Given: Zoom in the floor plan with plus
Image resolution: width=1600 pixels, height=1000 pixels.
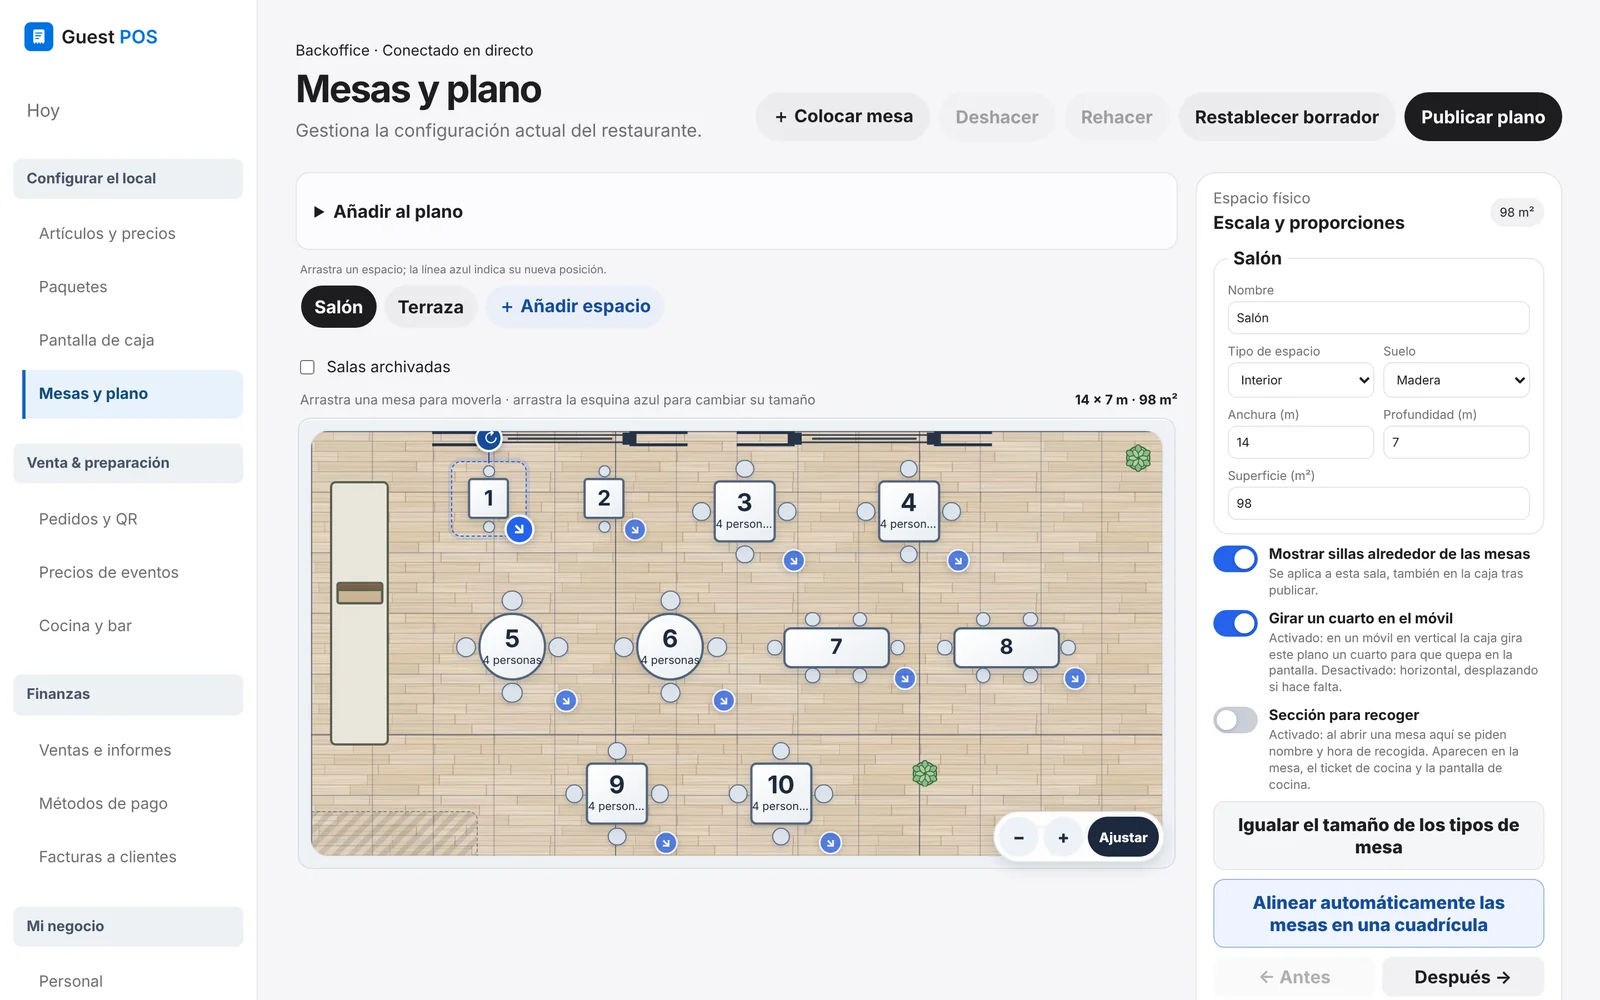Looking at the screenshot, I should [1063, 838].
